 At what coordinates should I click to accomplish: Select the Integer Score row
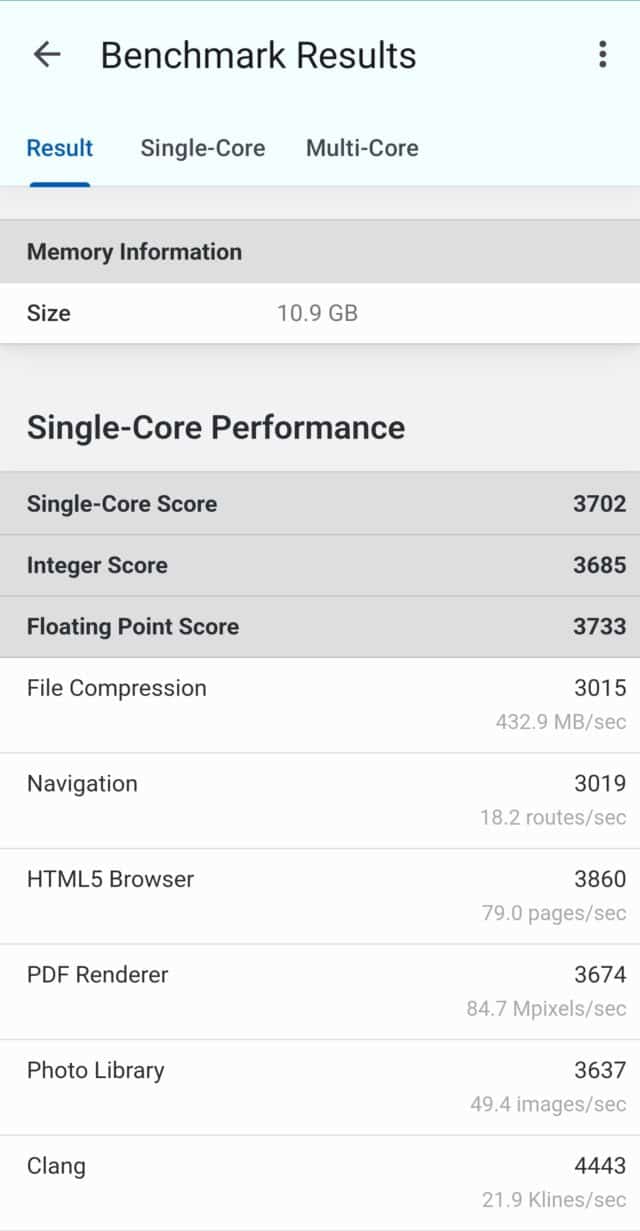coord(320,565)
